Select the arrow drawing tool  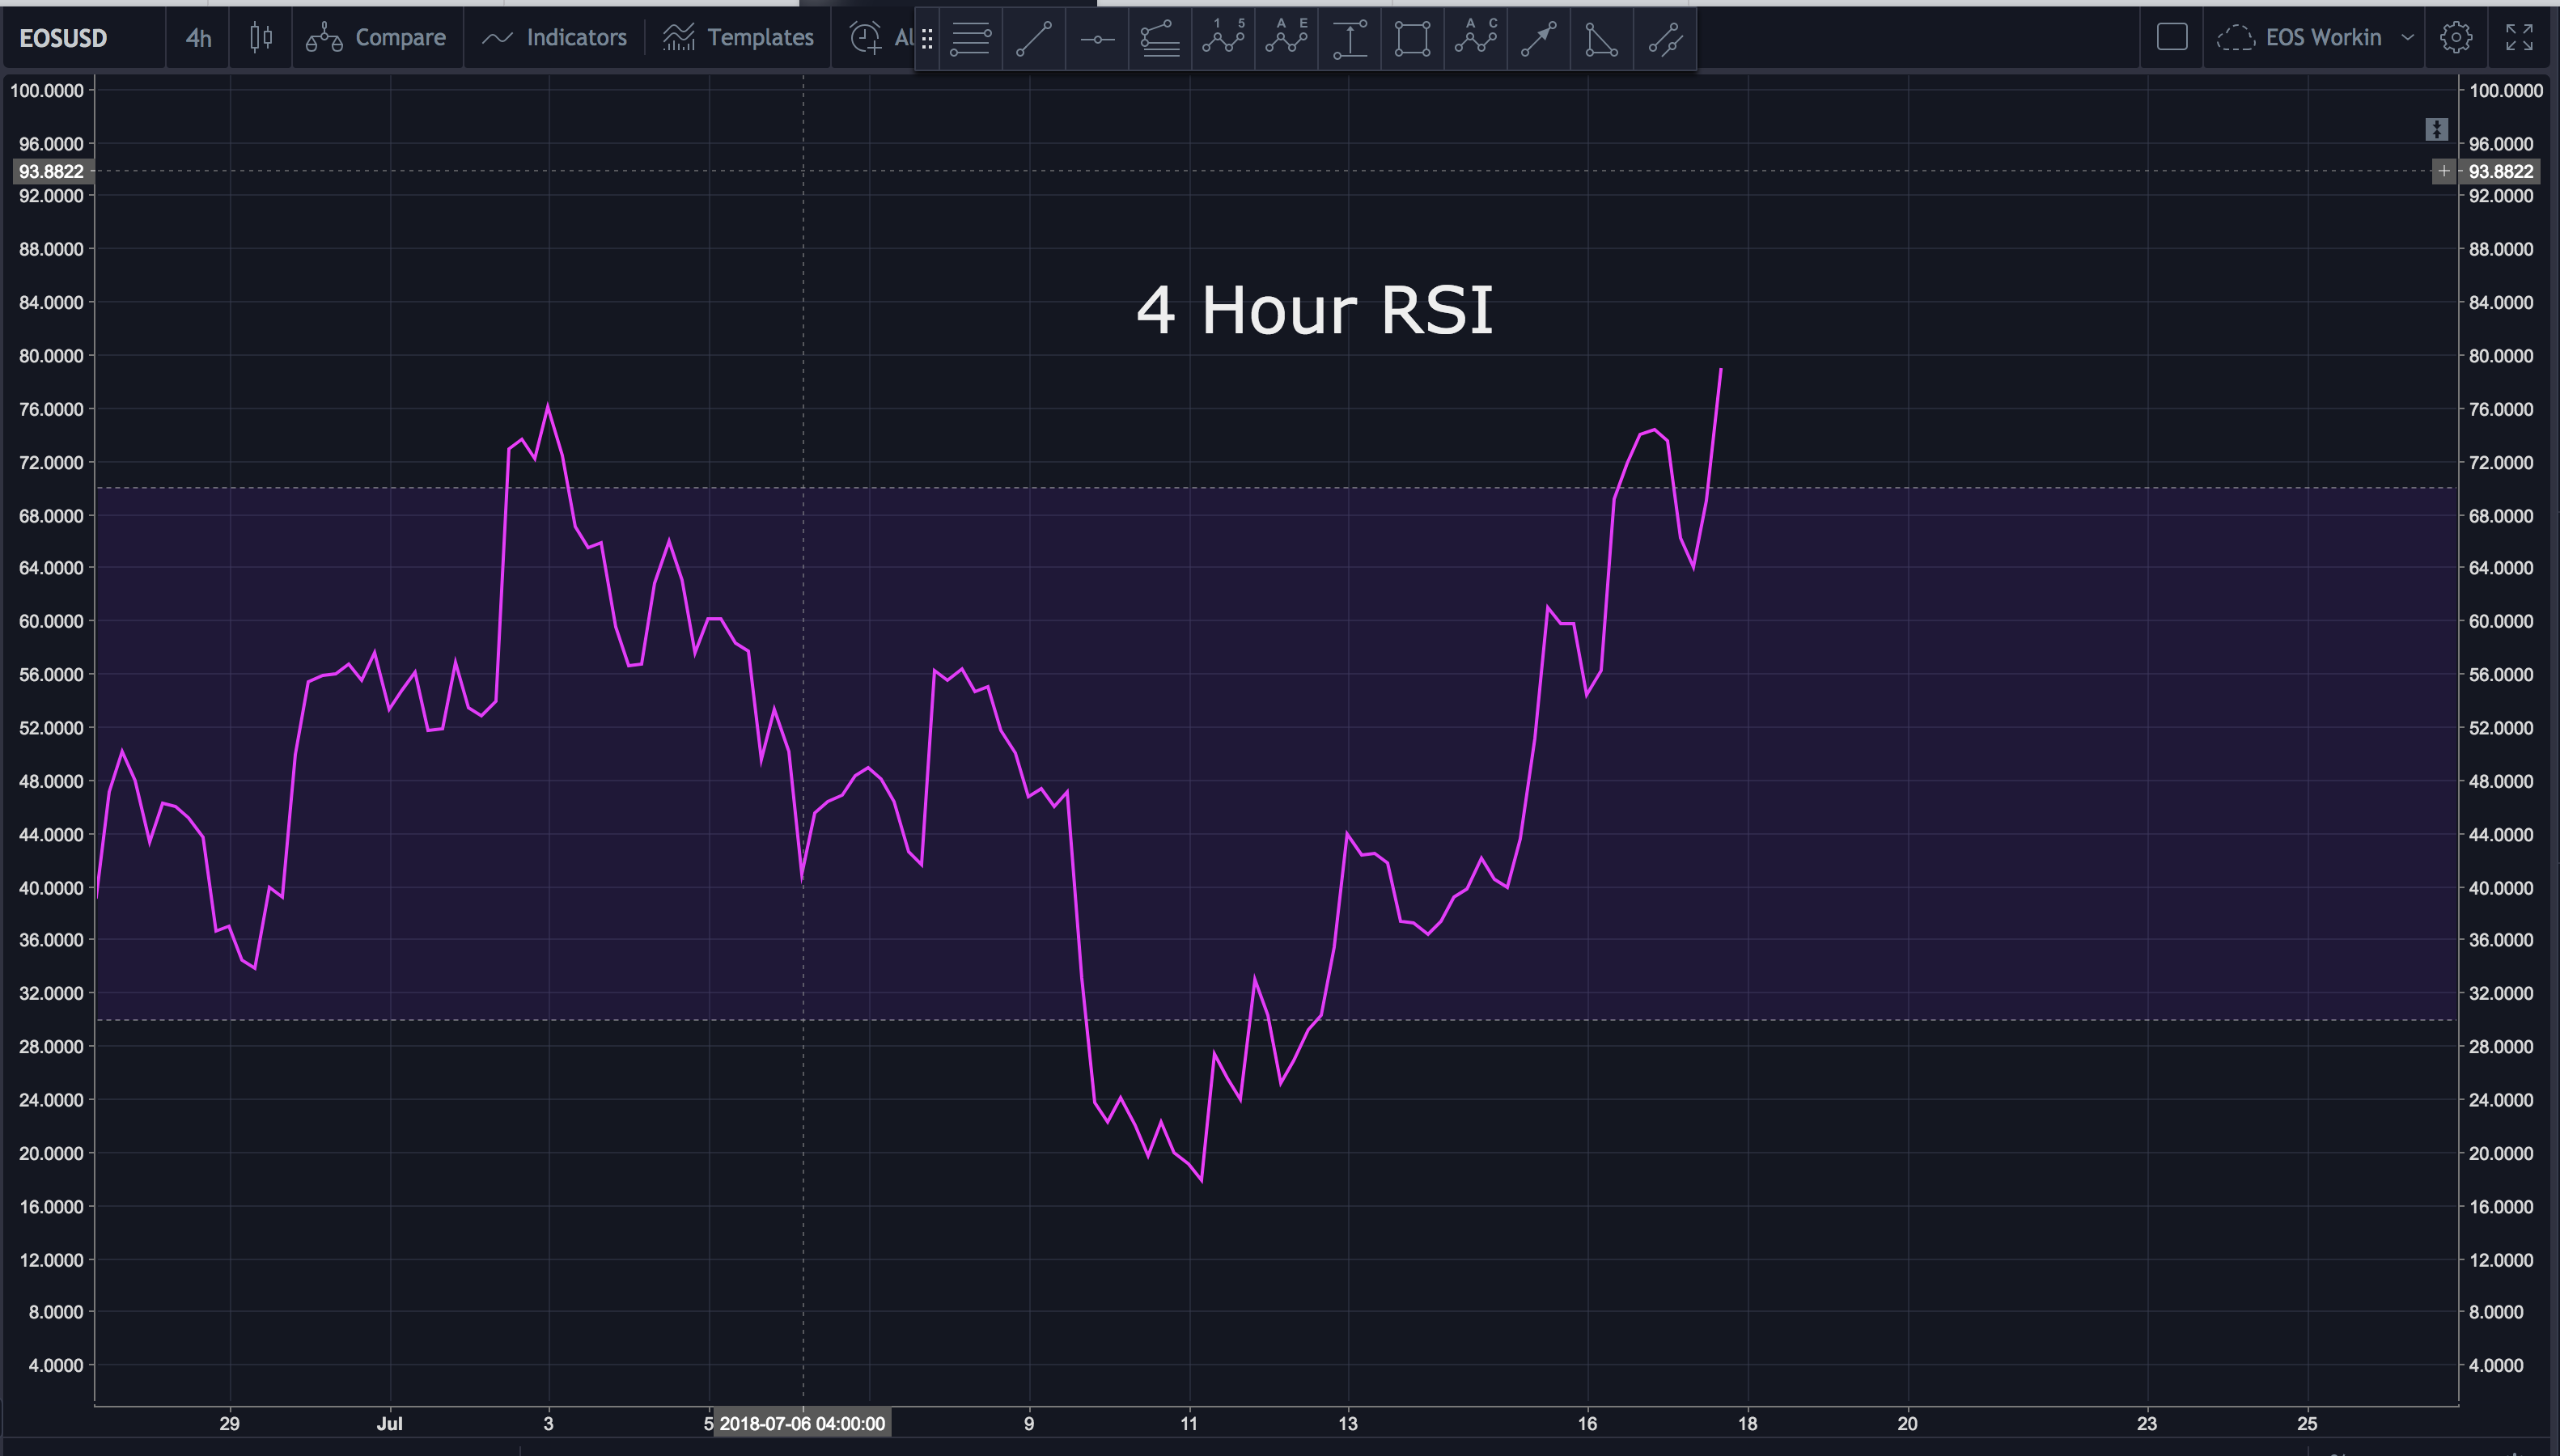pos(1538,39)
